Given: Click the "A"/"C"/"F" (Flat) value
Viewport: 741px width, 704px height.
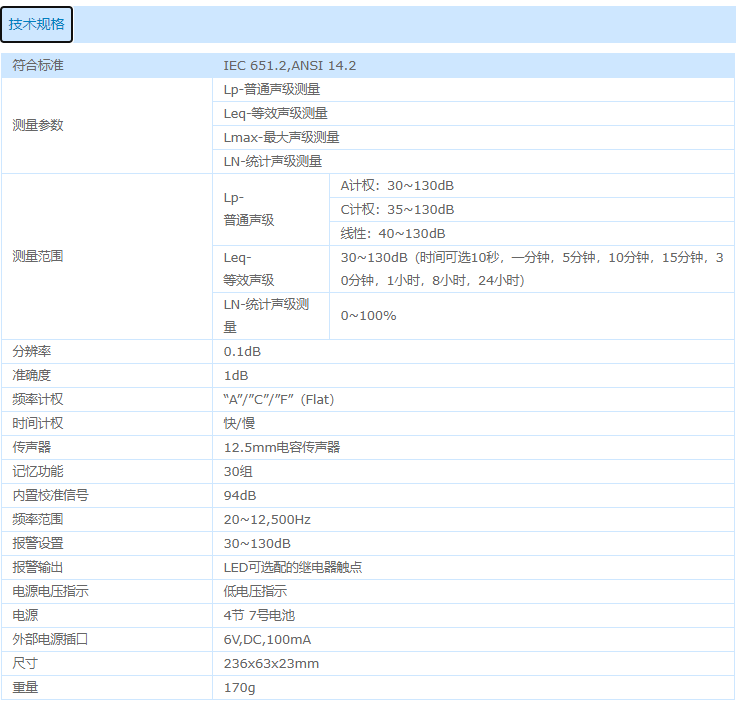Looking at the screenshot, I should point(278,399).
